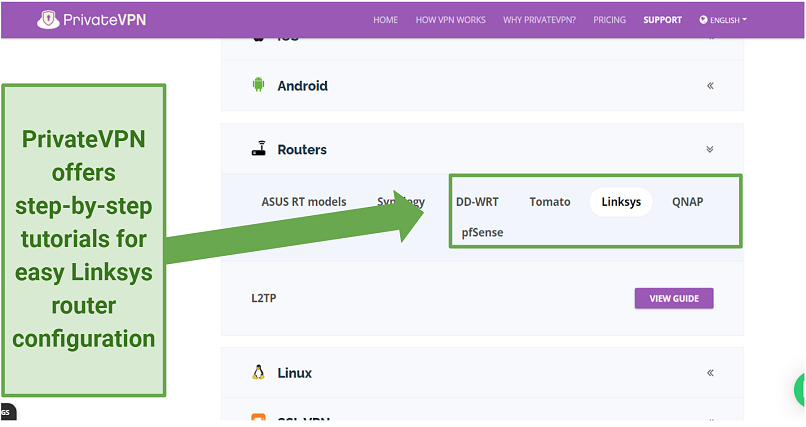
Task: Open the SUPPORT menu item
Action: point(663,20)
